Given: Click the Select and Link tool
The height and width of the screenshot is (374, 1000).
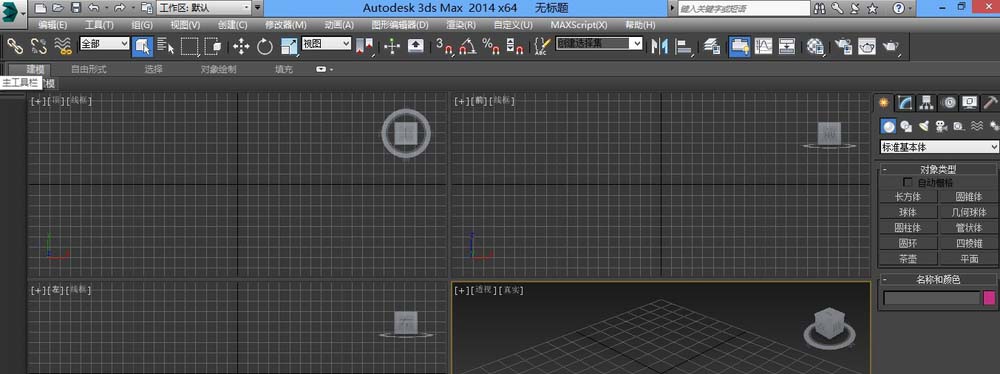Looking at the screenshot, I should point(15,46).
